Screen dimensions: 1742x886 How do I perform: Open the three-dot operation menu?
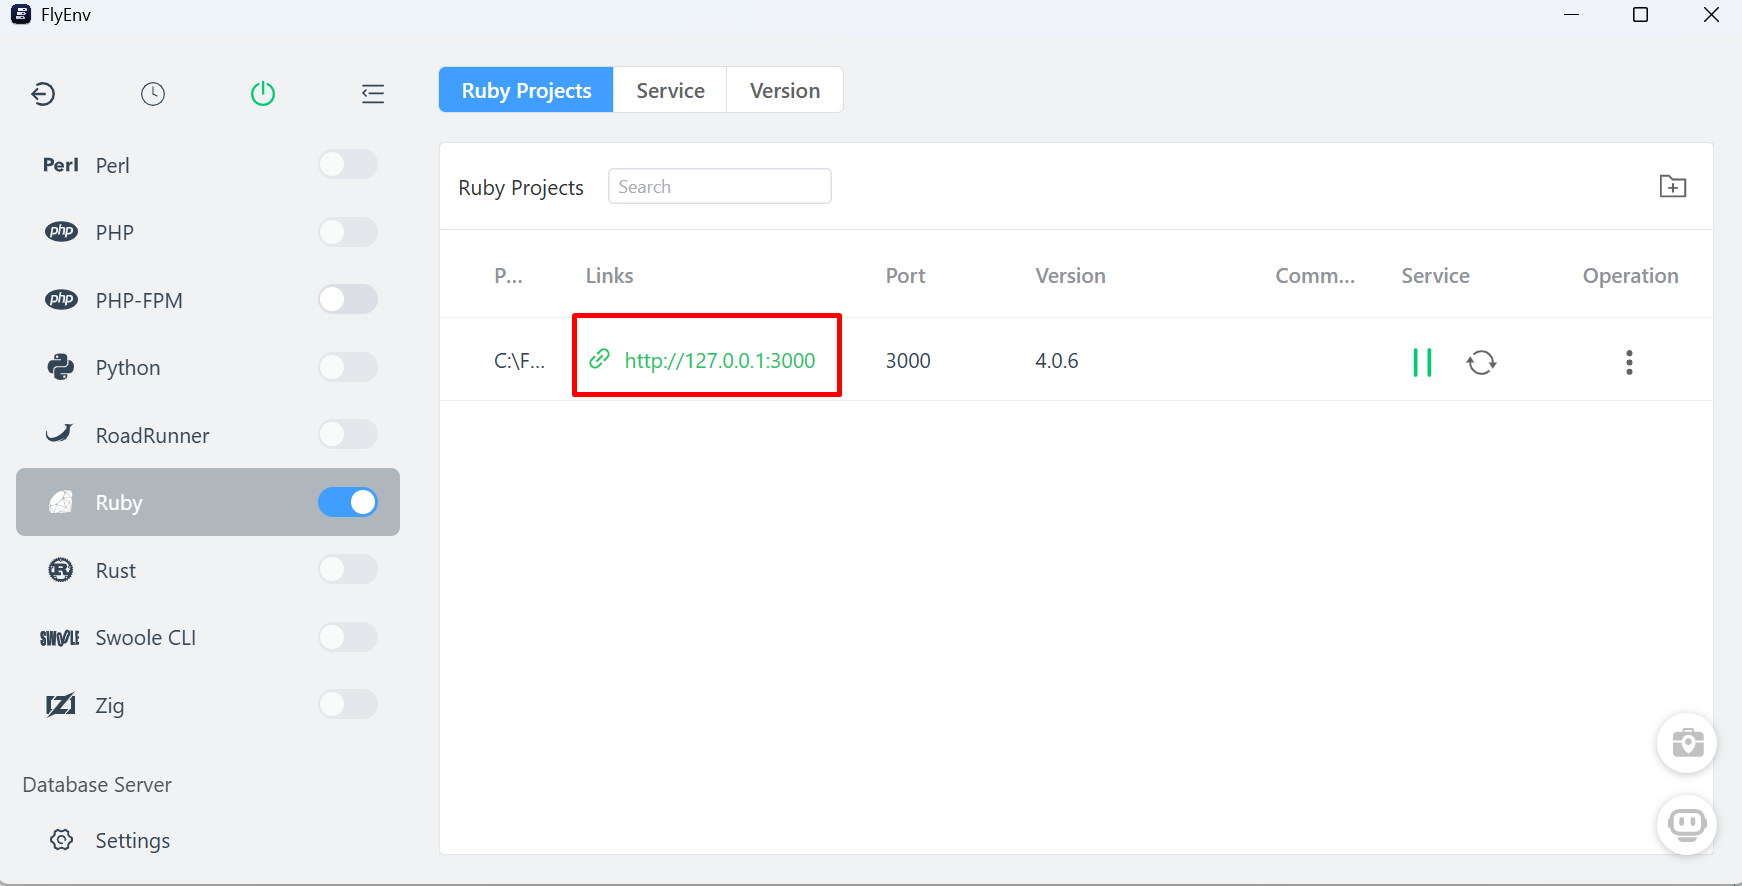coord(1629,362)
